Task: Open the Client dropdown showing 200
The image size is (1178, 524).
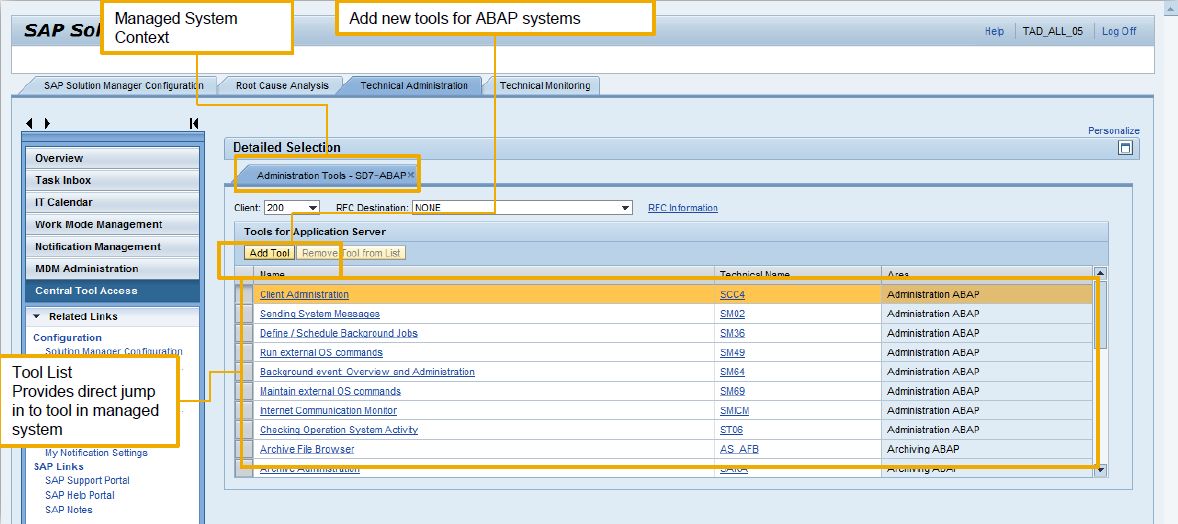Action: click(313, 207)
